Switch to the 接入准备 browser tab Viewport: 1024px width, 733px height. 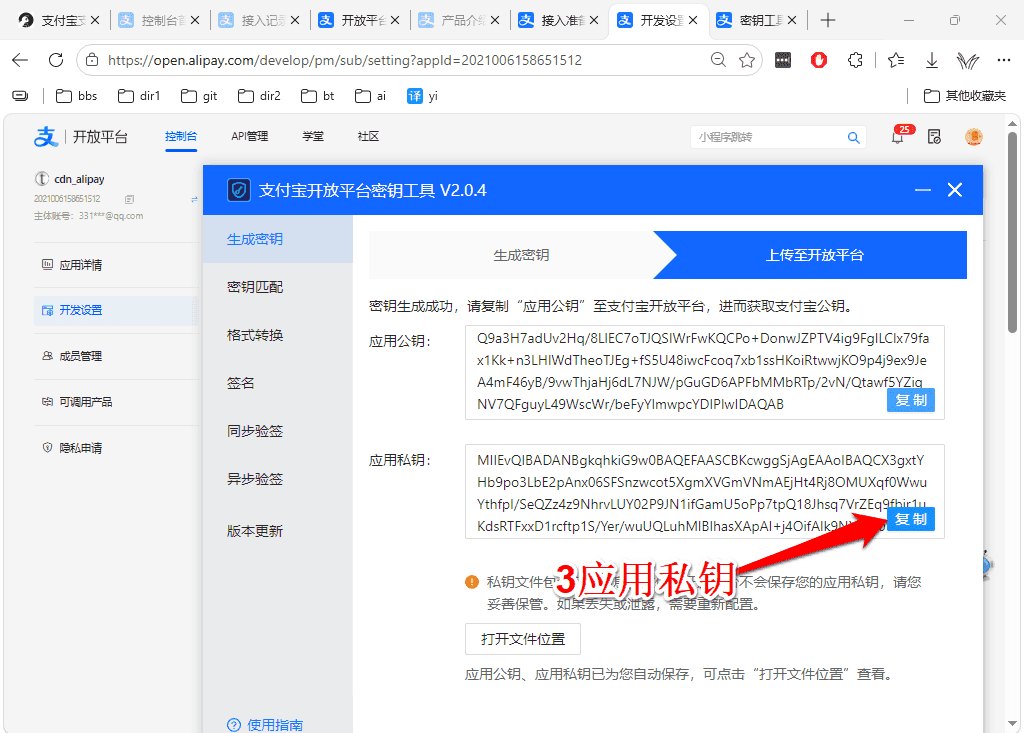(558, 20)
